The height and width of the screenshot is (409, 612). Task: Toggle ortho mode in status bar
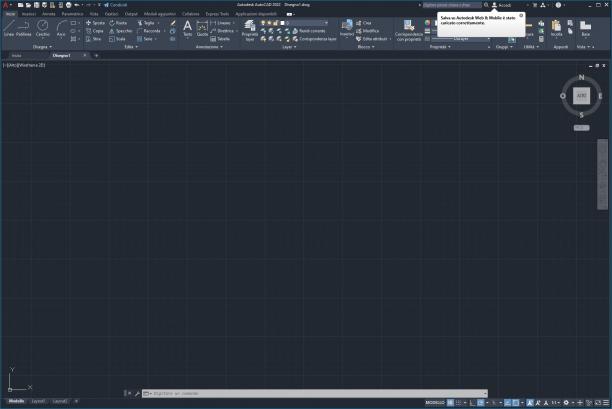coord(473,402)
